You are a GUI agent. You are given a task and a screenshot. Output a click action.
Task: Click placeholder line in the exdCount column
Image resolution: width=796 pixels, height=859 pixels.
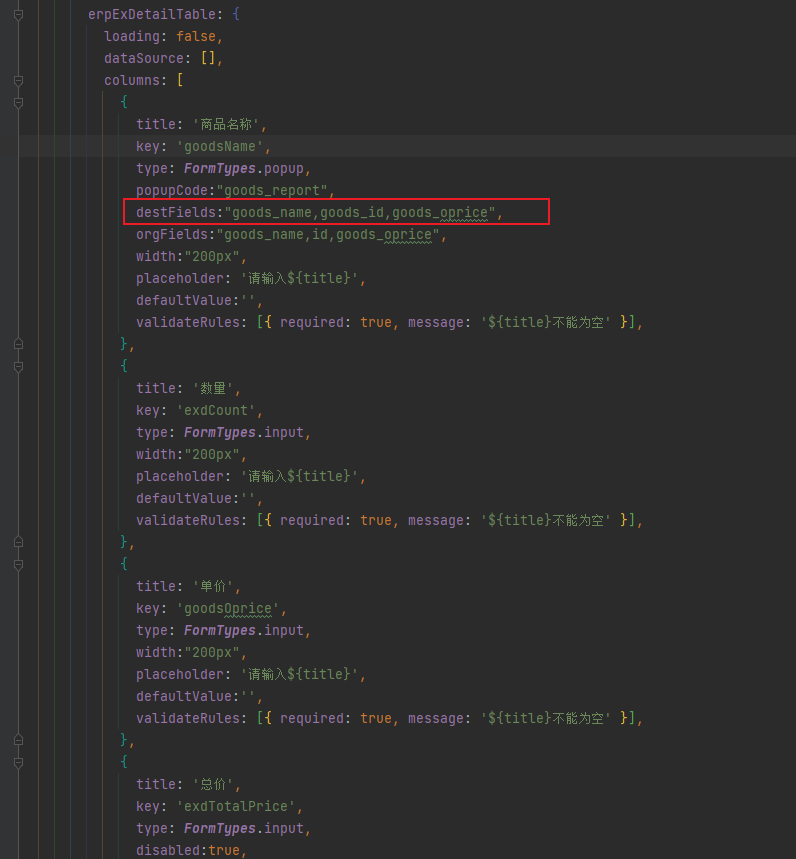click(x=251, y=476)
